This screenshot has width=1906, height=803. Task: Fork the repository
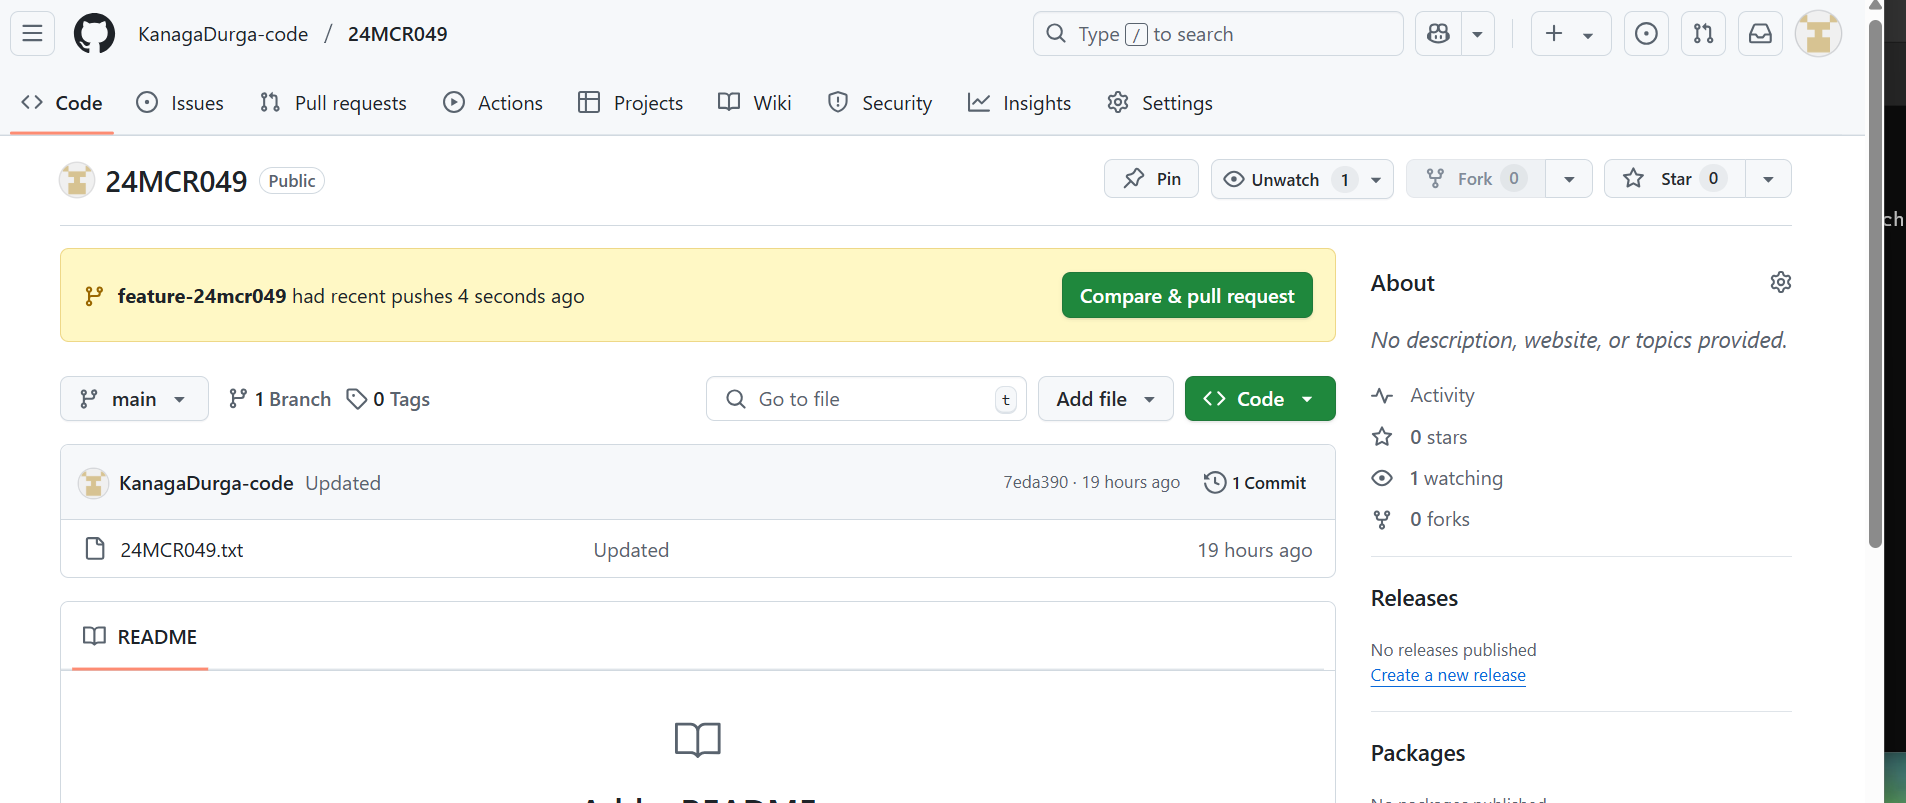pos(1476,179)
